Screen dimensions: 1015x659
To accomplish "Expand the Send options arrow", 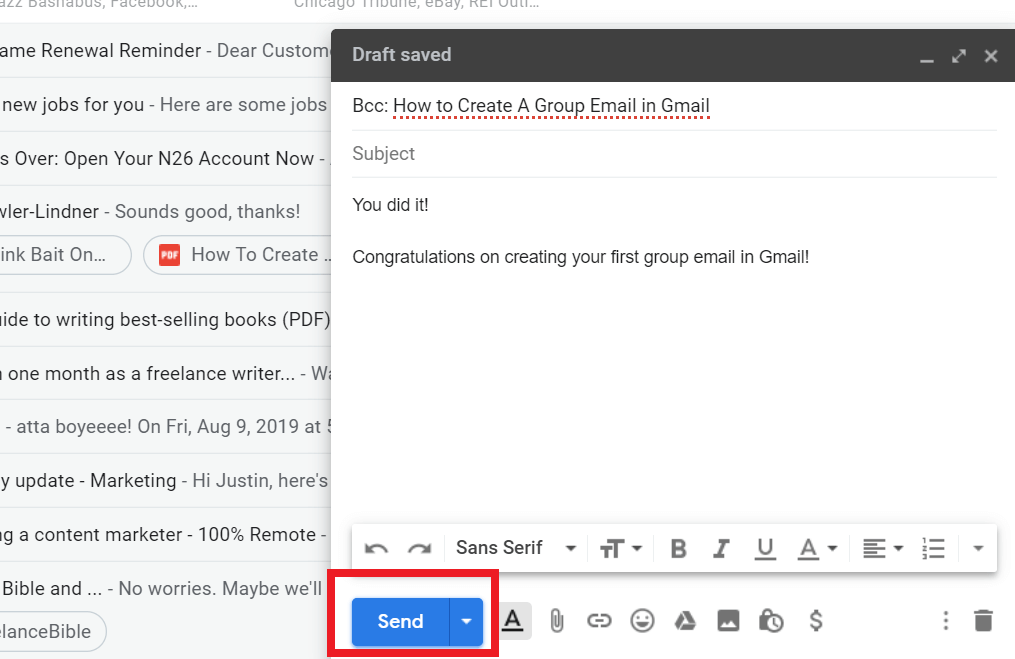I will tap(465, 621).
